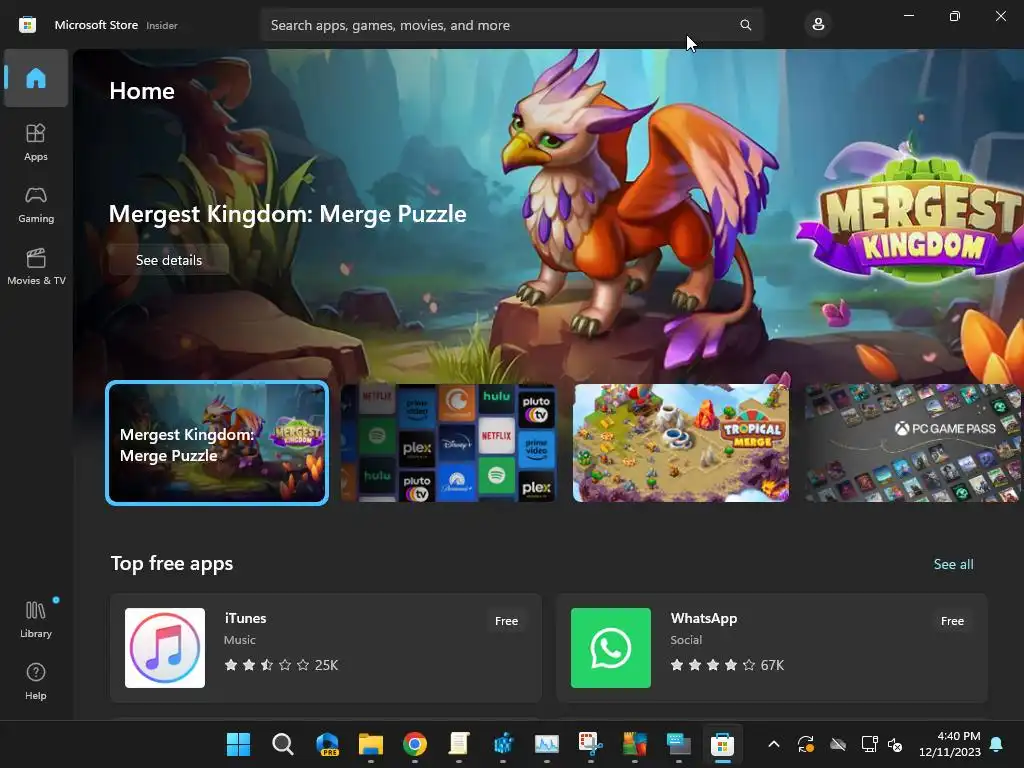This screenshot has width=1024, height=768.
Task: Select the Mergest Kingdom carousel thumbnail
Action: click(217, 443)
